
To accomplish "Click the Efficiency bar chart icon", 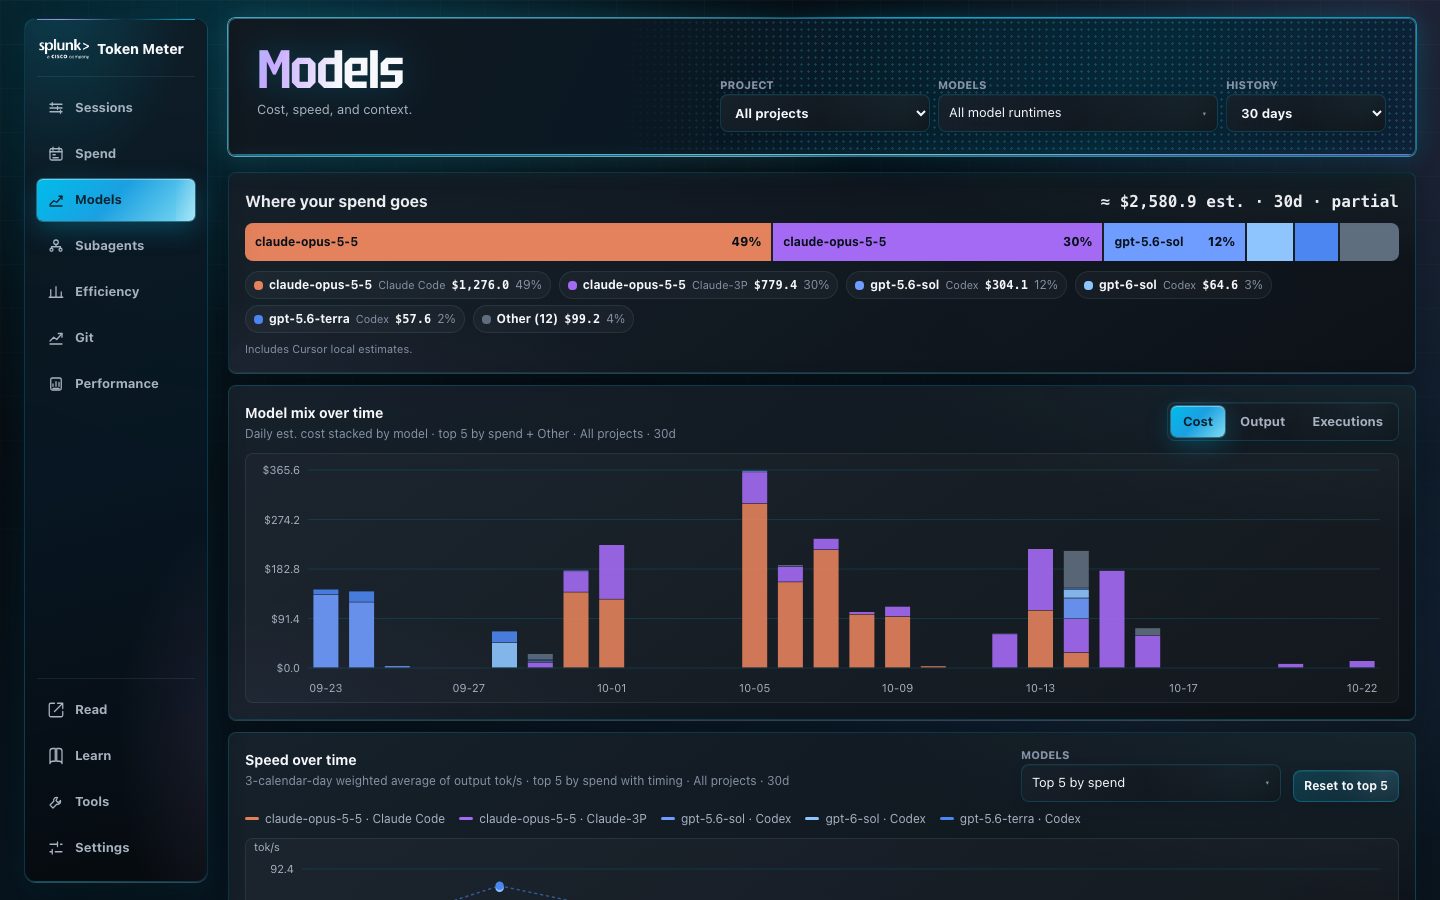I will coord(56,292).
